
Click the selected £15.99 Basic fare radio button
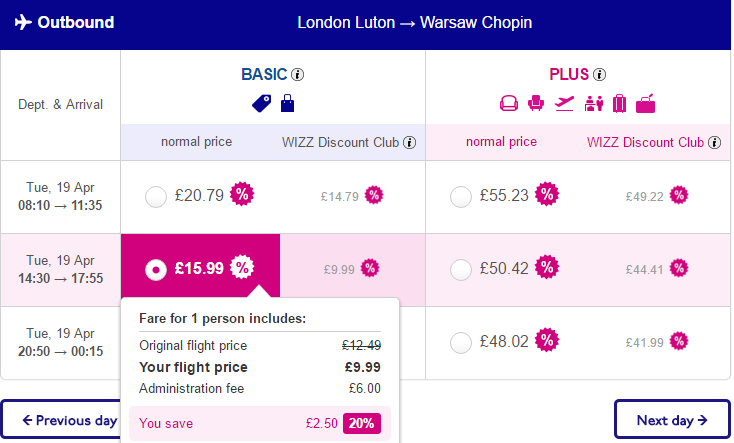156,270
